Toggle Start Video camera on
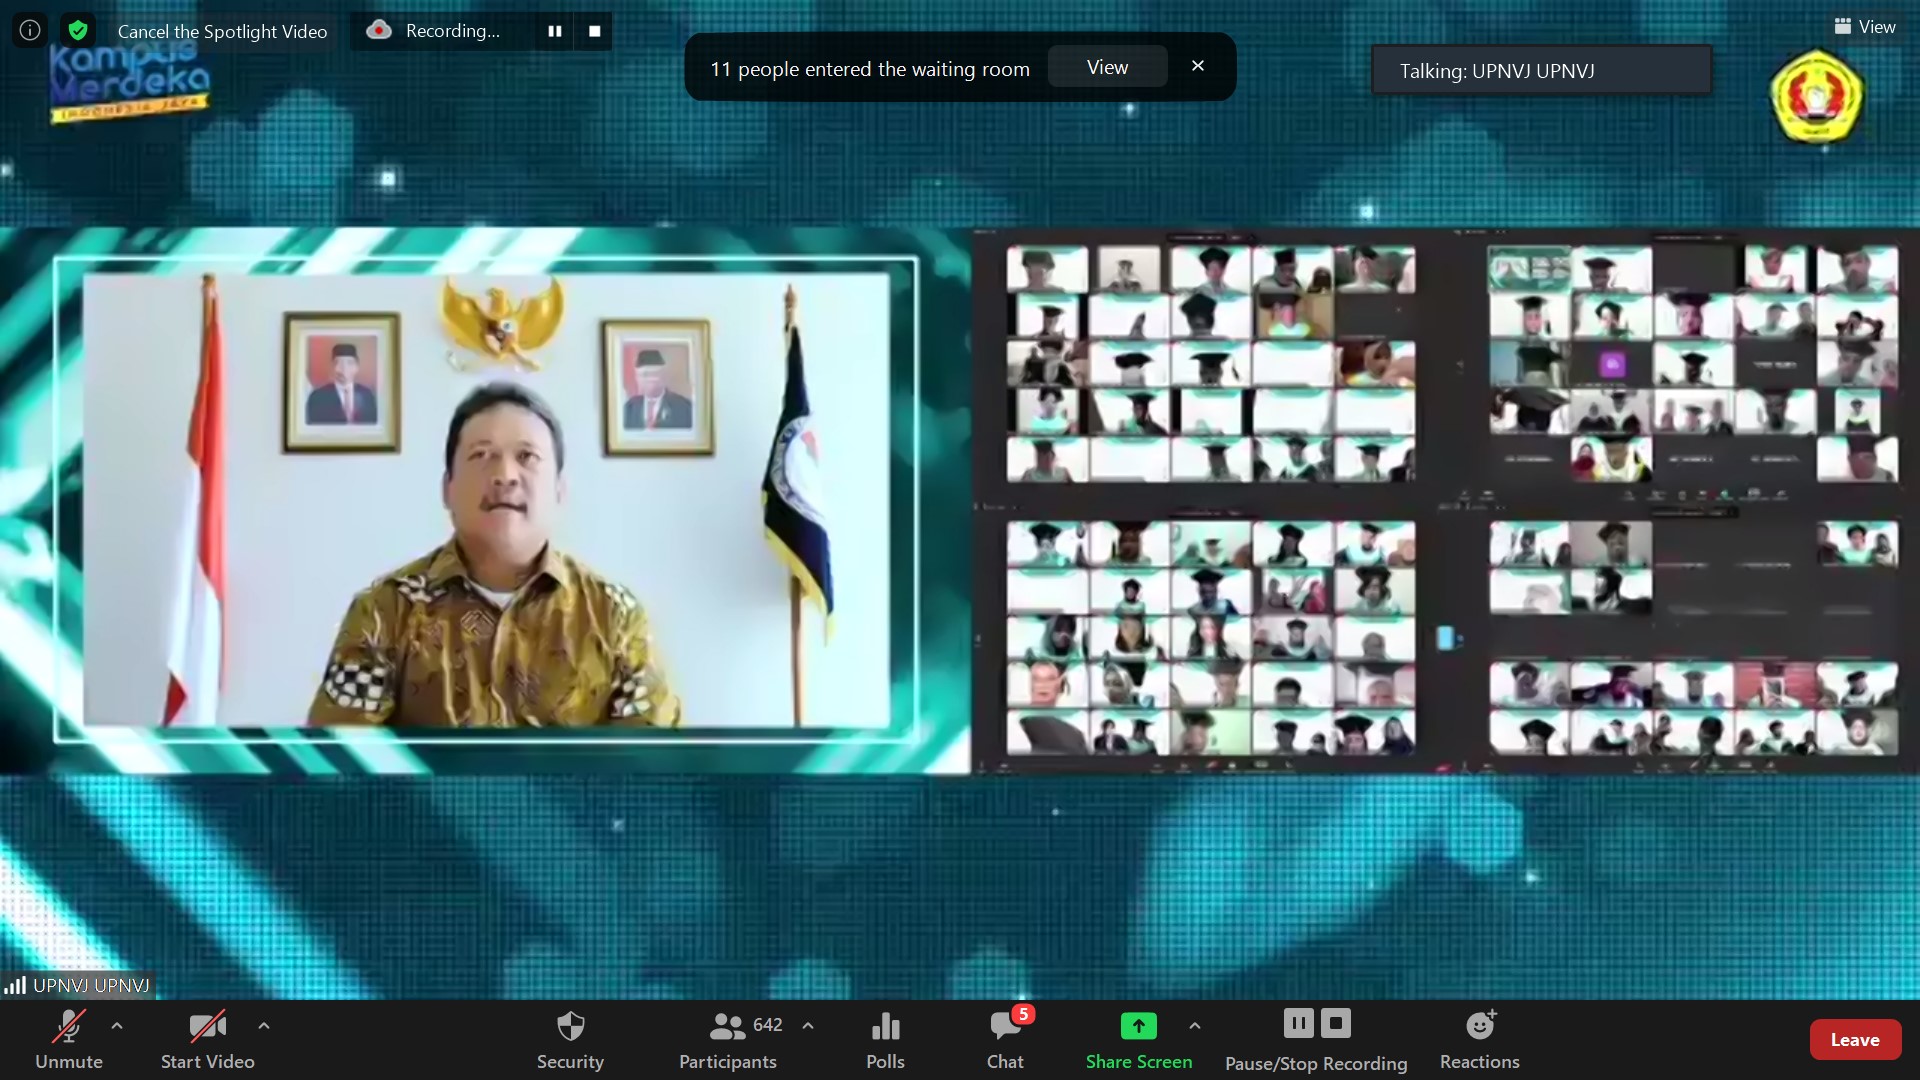Screen dimensions: 1920x1080 (x=207, y=1039)
